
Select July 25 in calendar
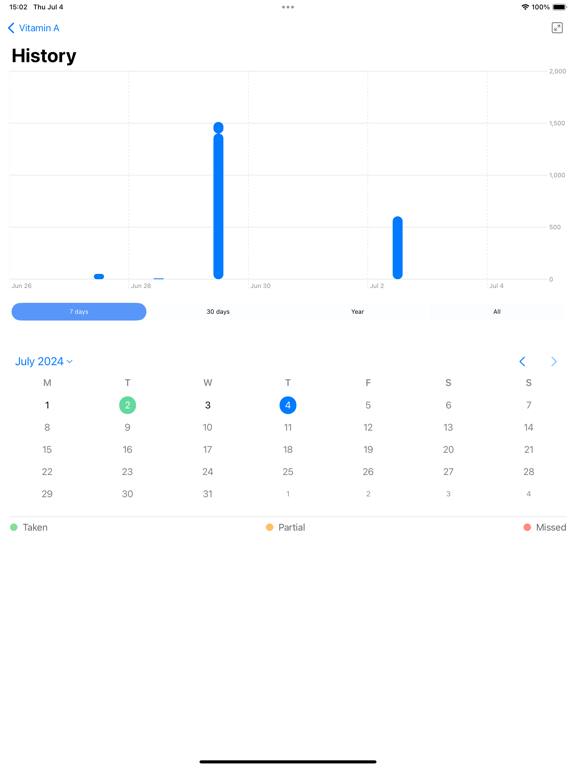click(288, 472)
